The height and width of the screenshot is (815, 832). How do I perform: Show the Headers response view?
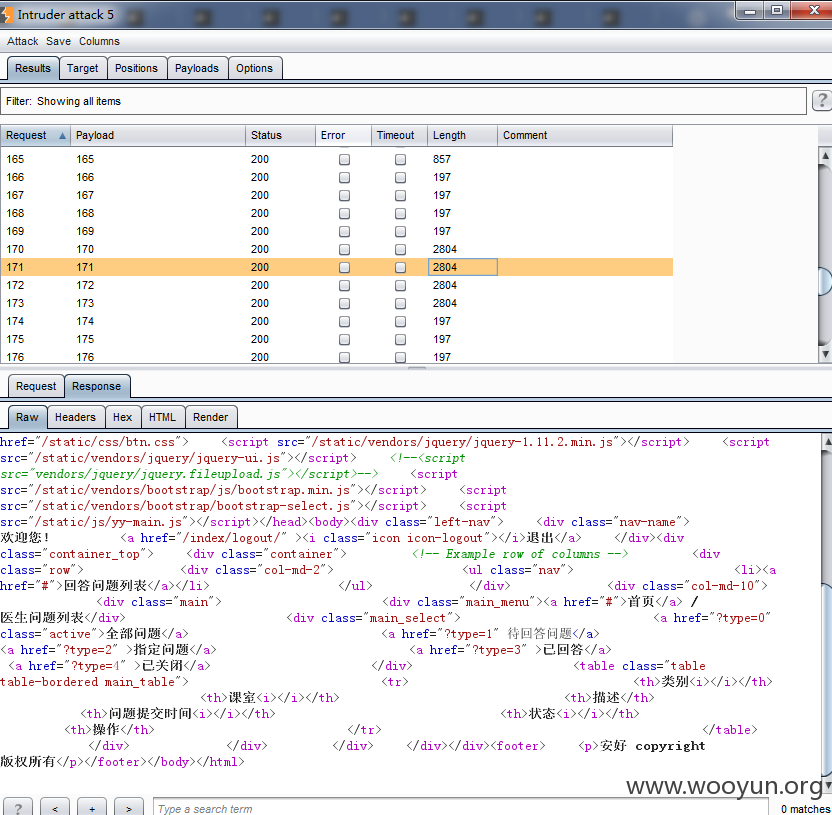pyautogui.click(x=75, y=417)
